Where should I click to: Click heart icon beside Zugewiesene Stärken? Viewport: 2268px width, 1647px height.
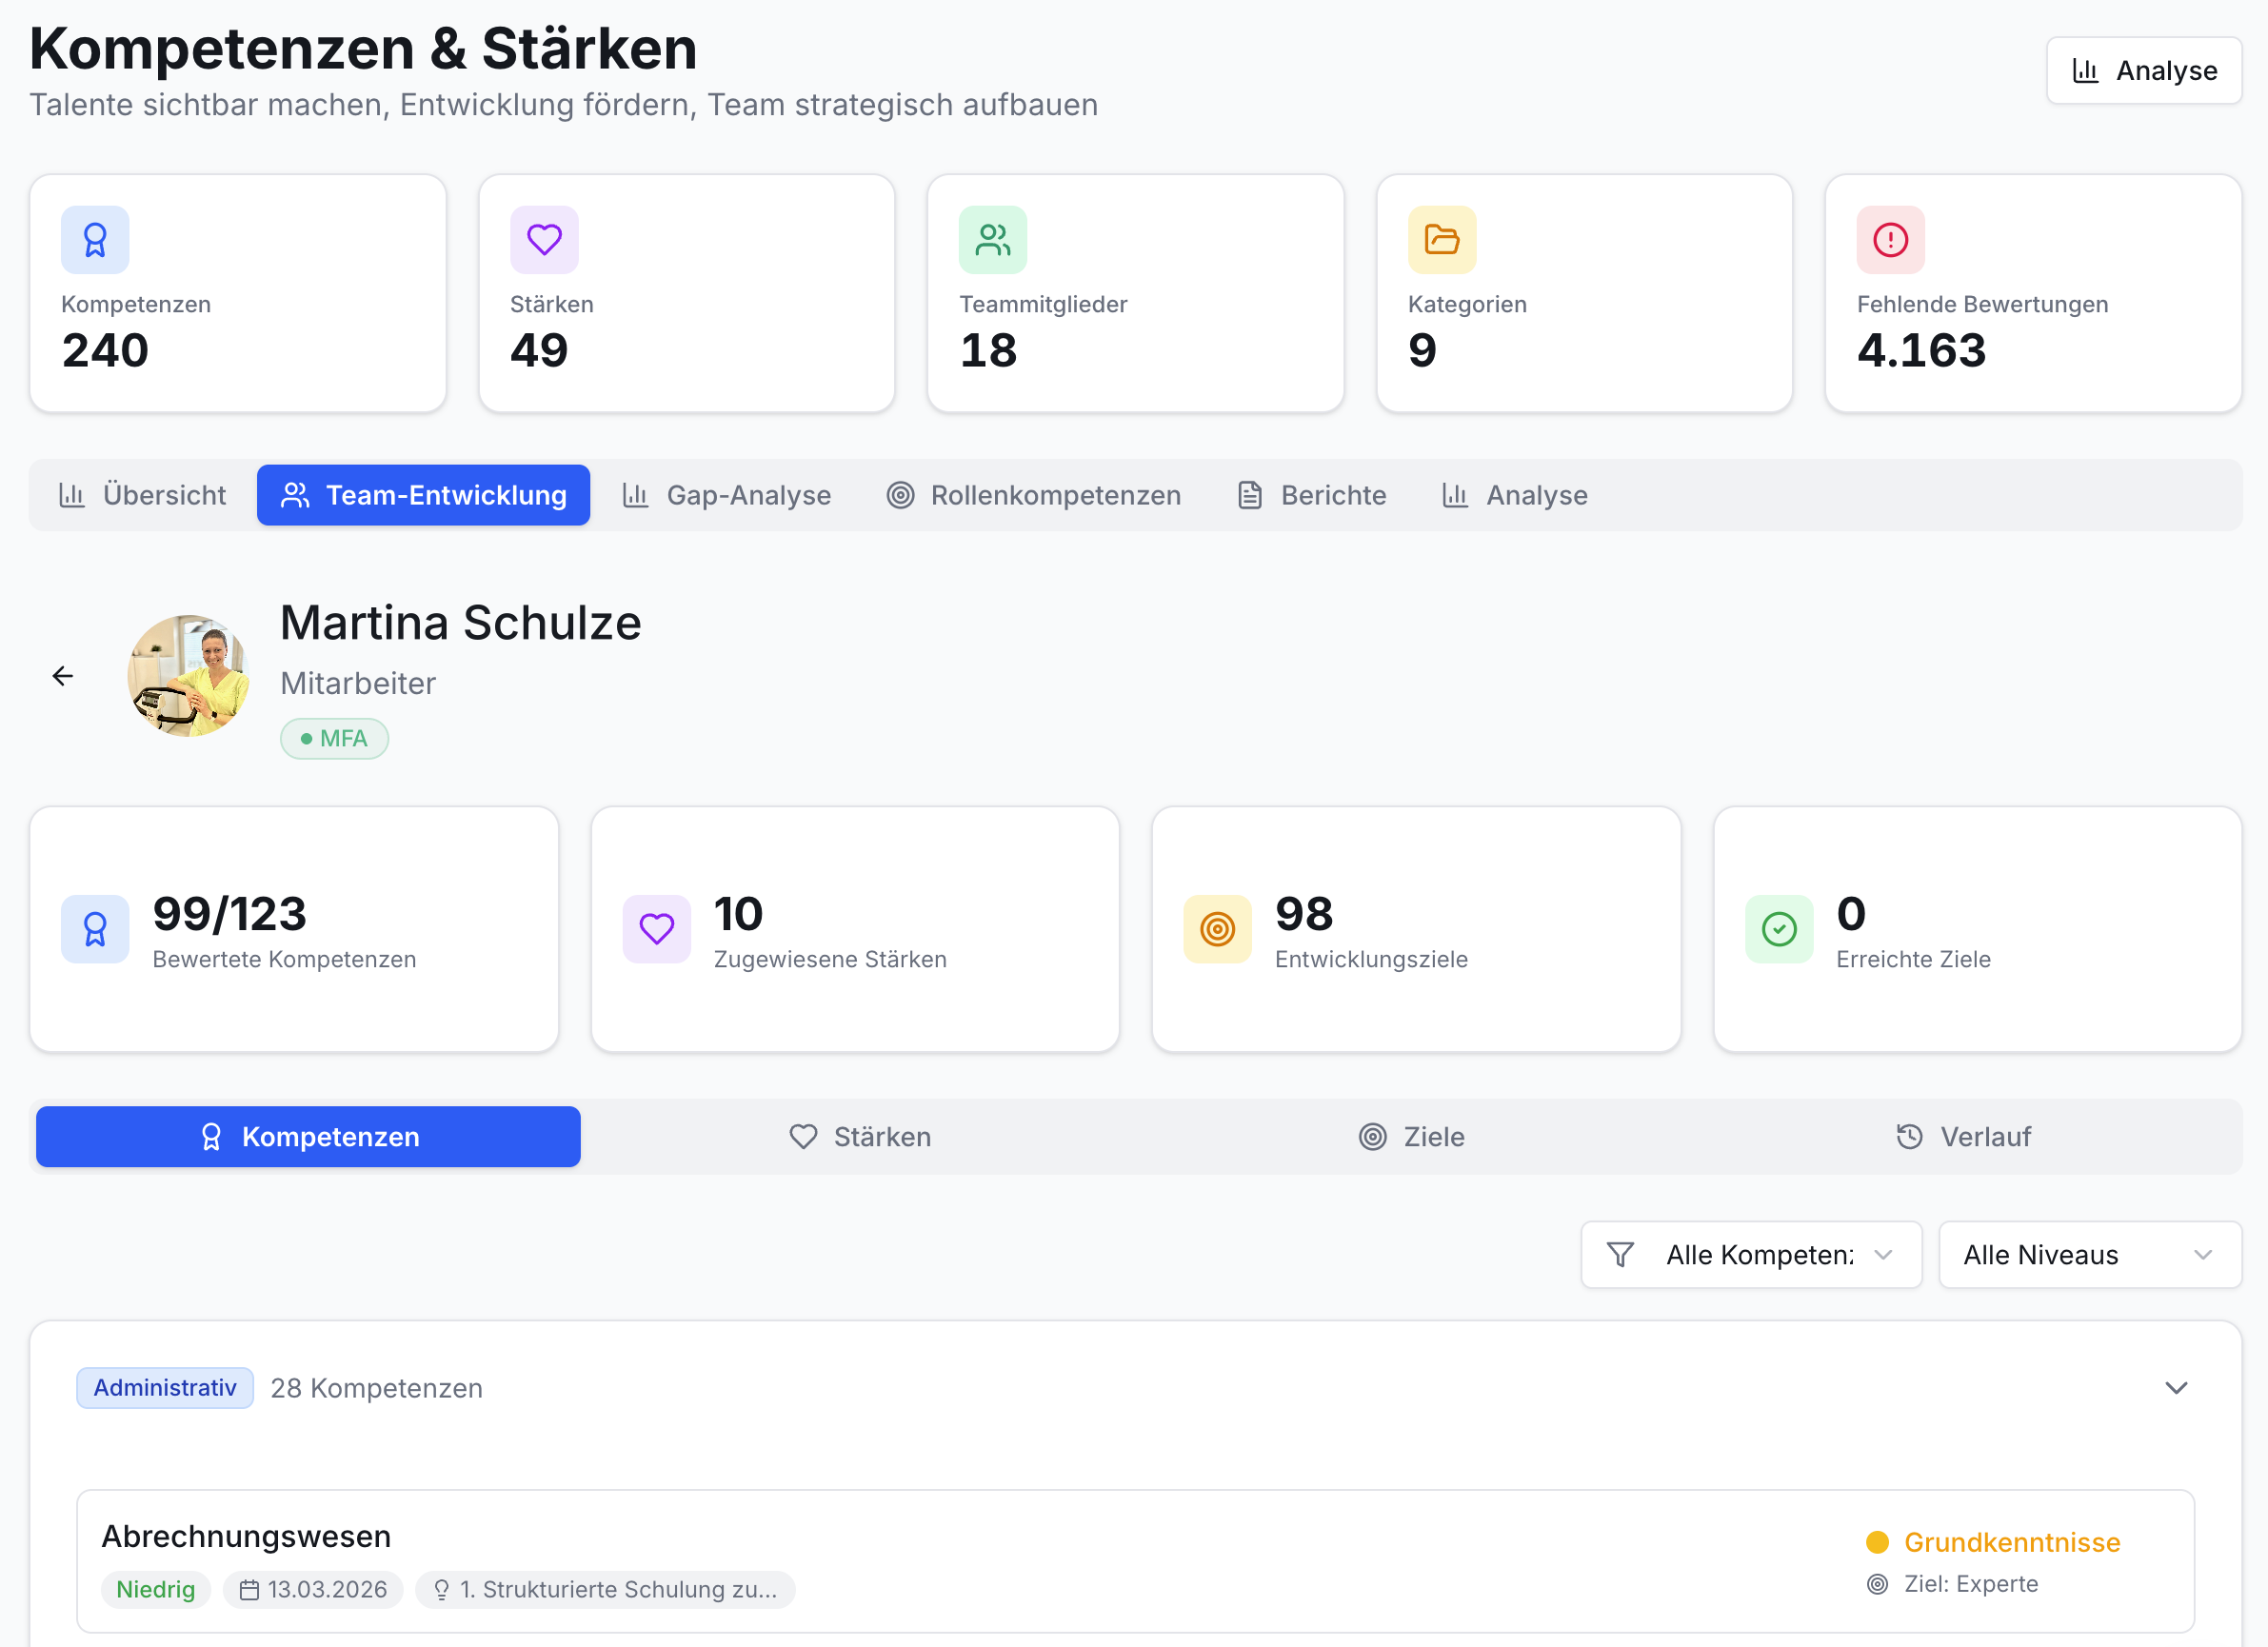(657, 929)
